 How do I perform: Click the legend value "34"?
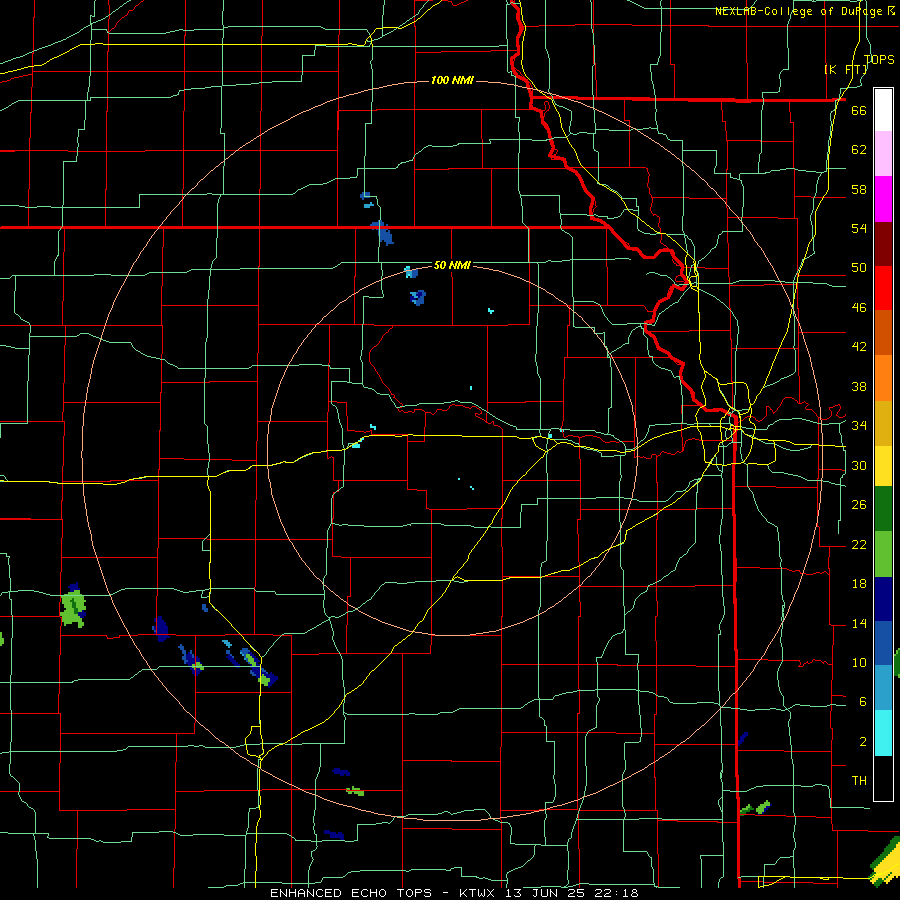pos(859,426)
